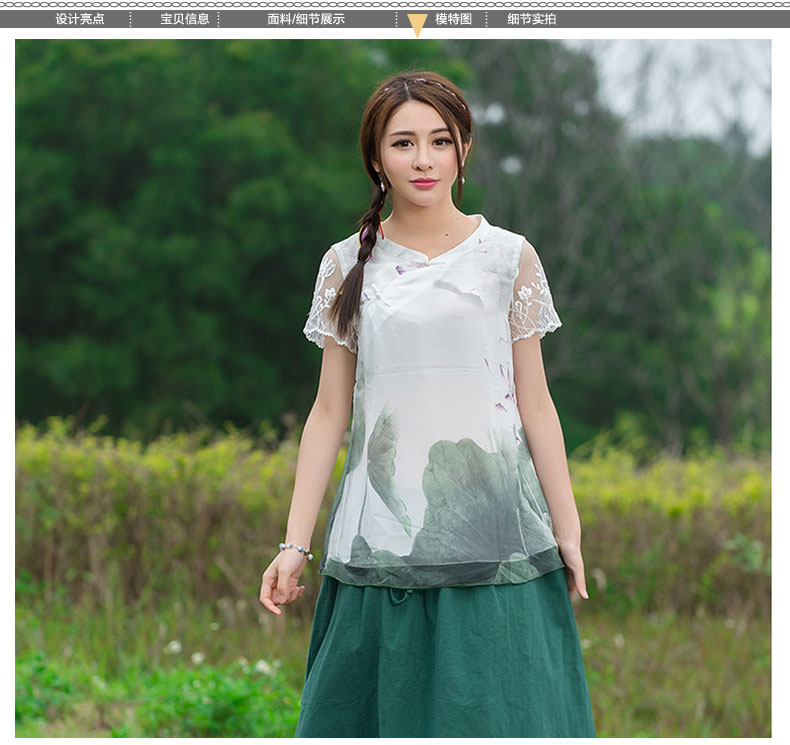The image size is (790, 745).
Task: Open the 设计亮点 tab
Action: [x=80, y=19]
